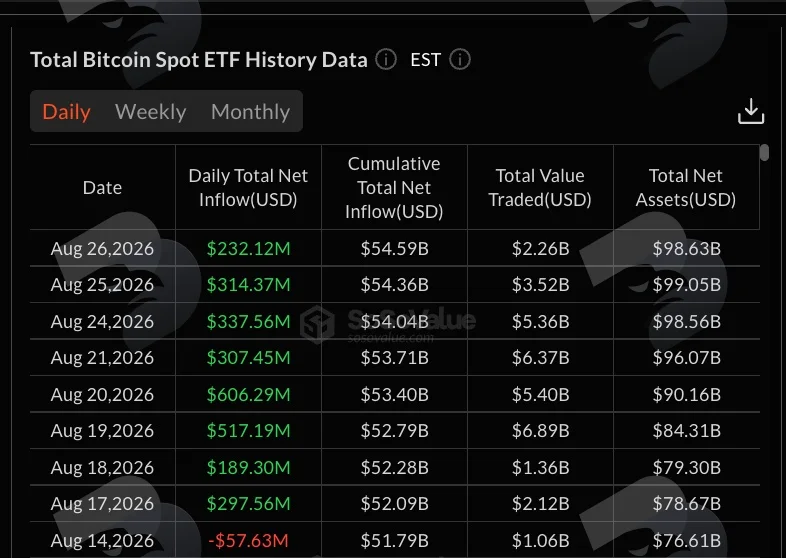Click the Total Value Traded header
The height and width of the screenshot is (558, 786).
[x=540, y=188]
